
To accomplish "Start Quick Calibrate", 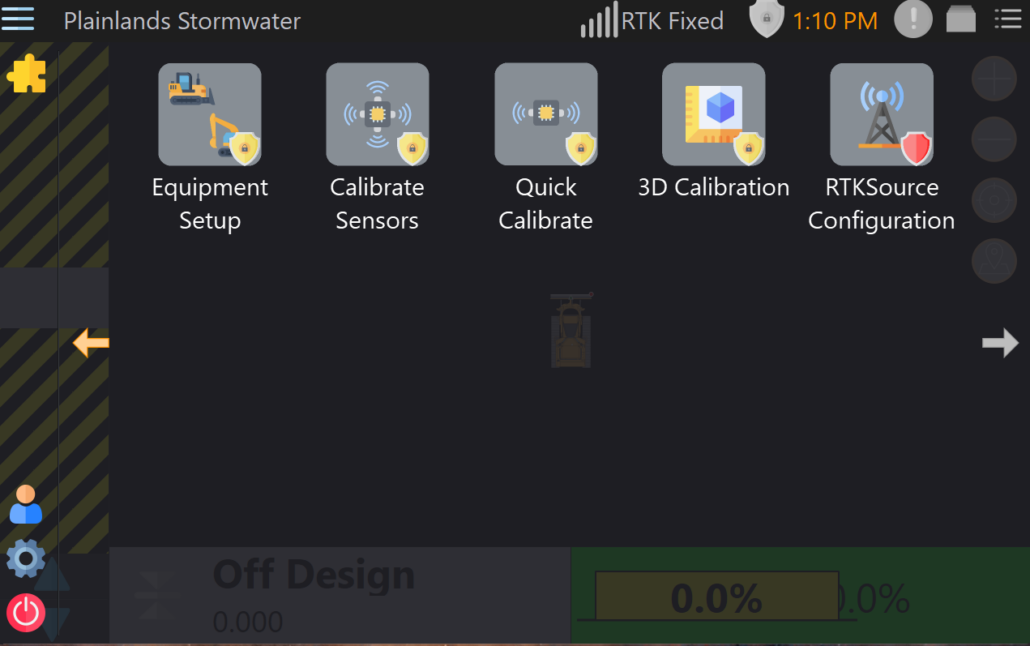I will coord(545,115).
